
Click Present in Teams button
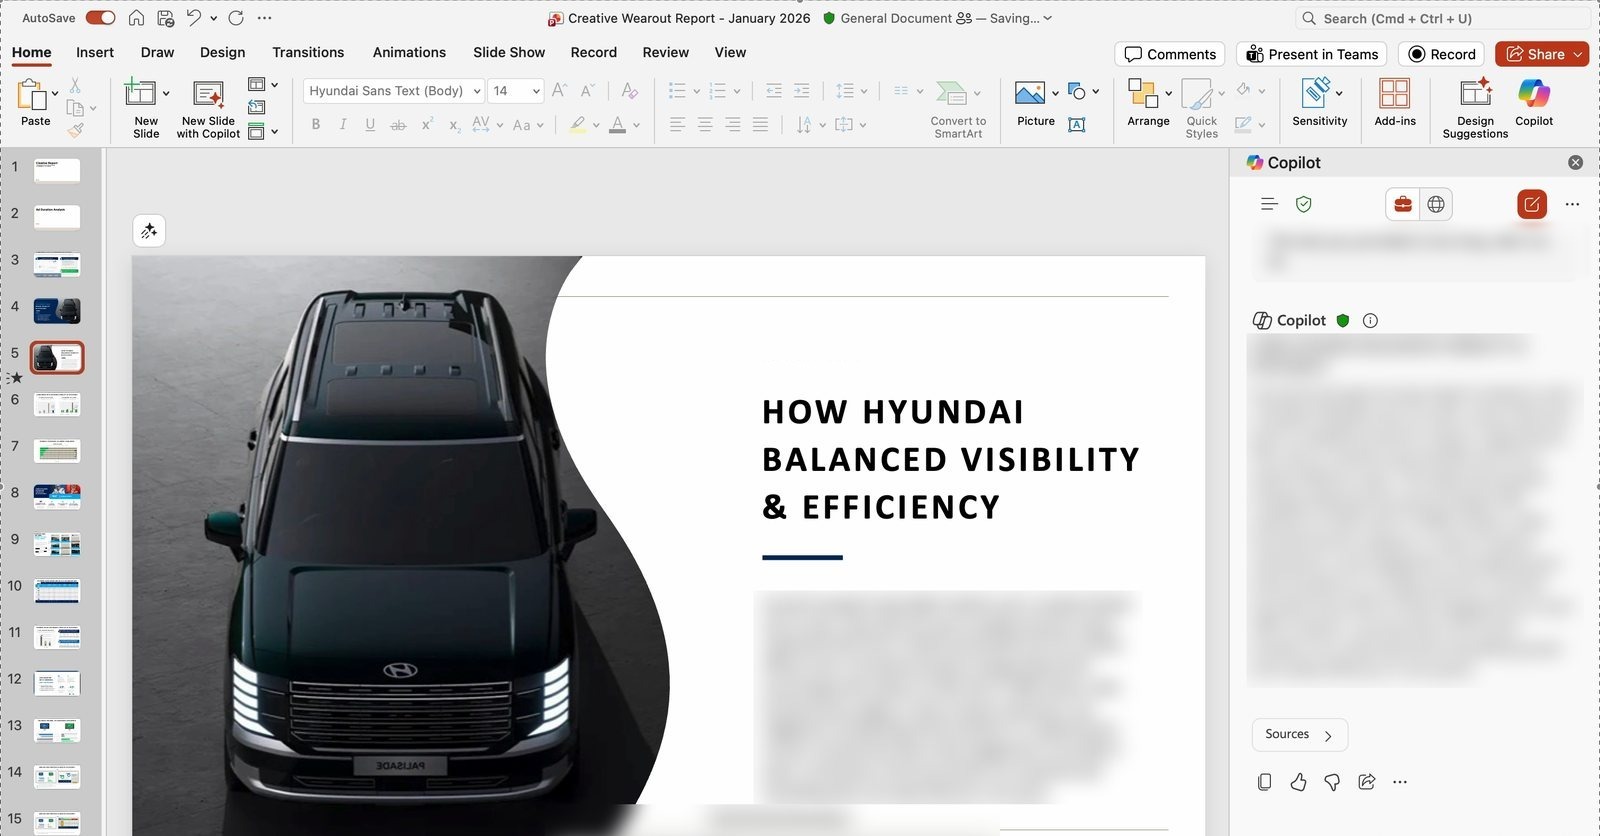click(1312, 54)
